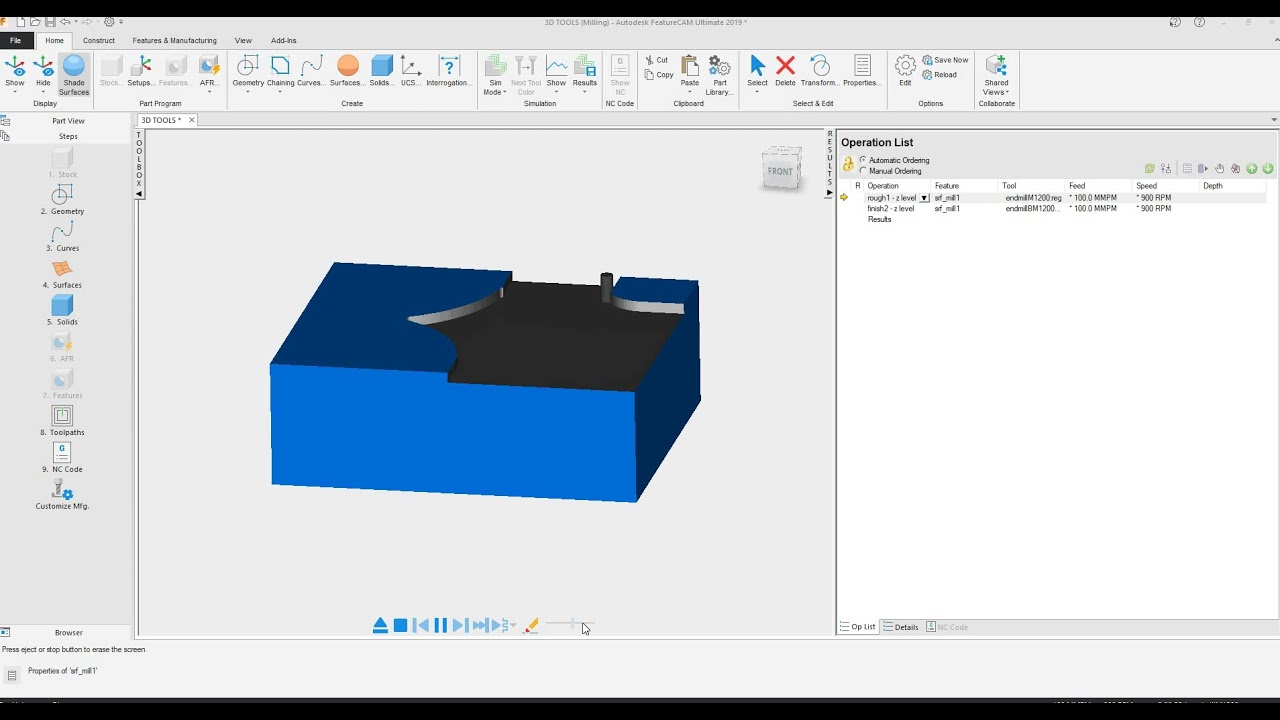Screen dimensions: 1280x720
Task: Toggle Shade Surfaces display mode
Action: 74,75
